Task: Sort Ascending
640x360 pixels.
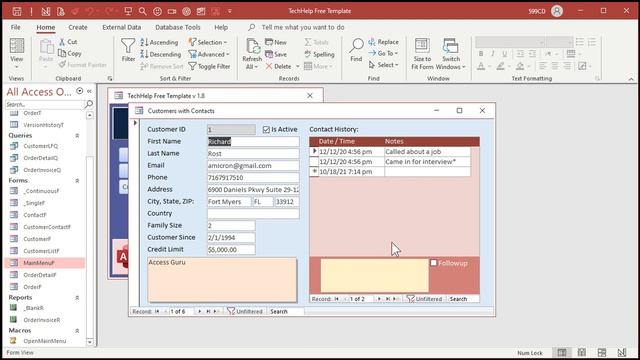Action: (x=160, y=42)
